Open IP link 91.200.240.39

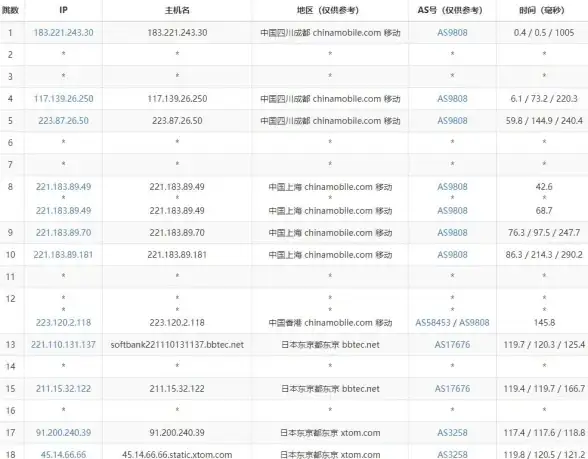[x=63, y=433]
